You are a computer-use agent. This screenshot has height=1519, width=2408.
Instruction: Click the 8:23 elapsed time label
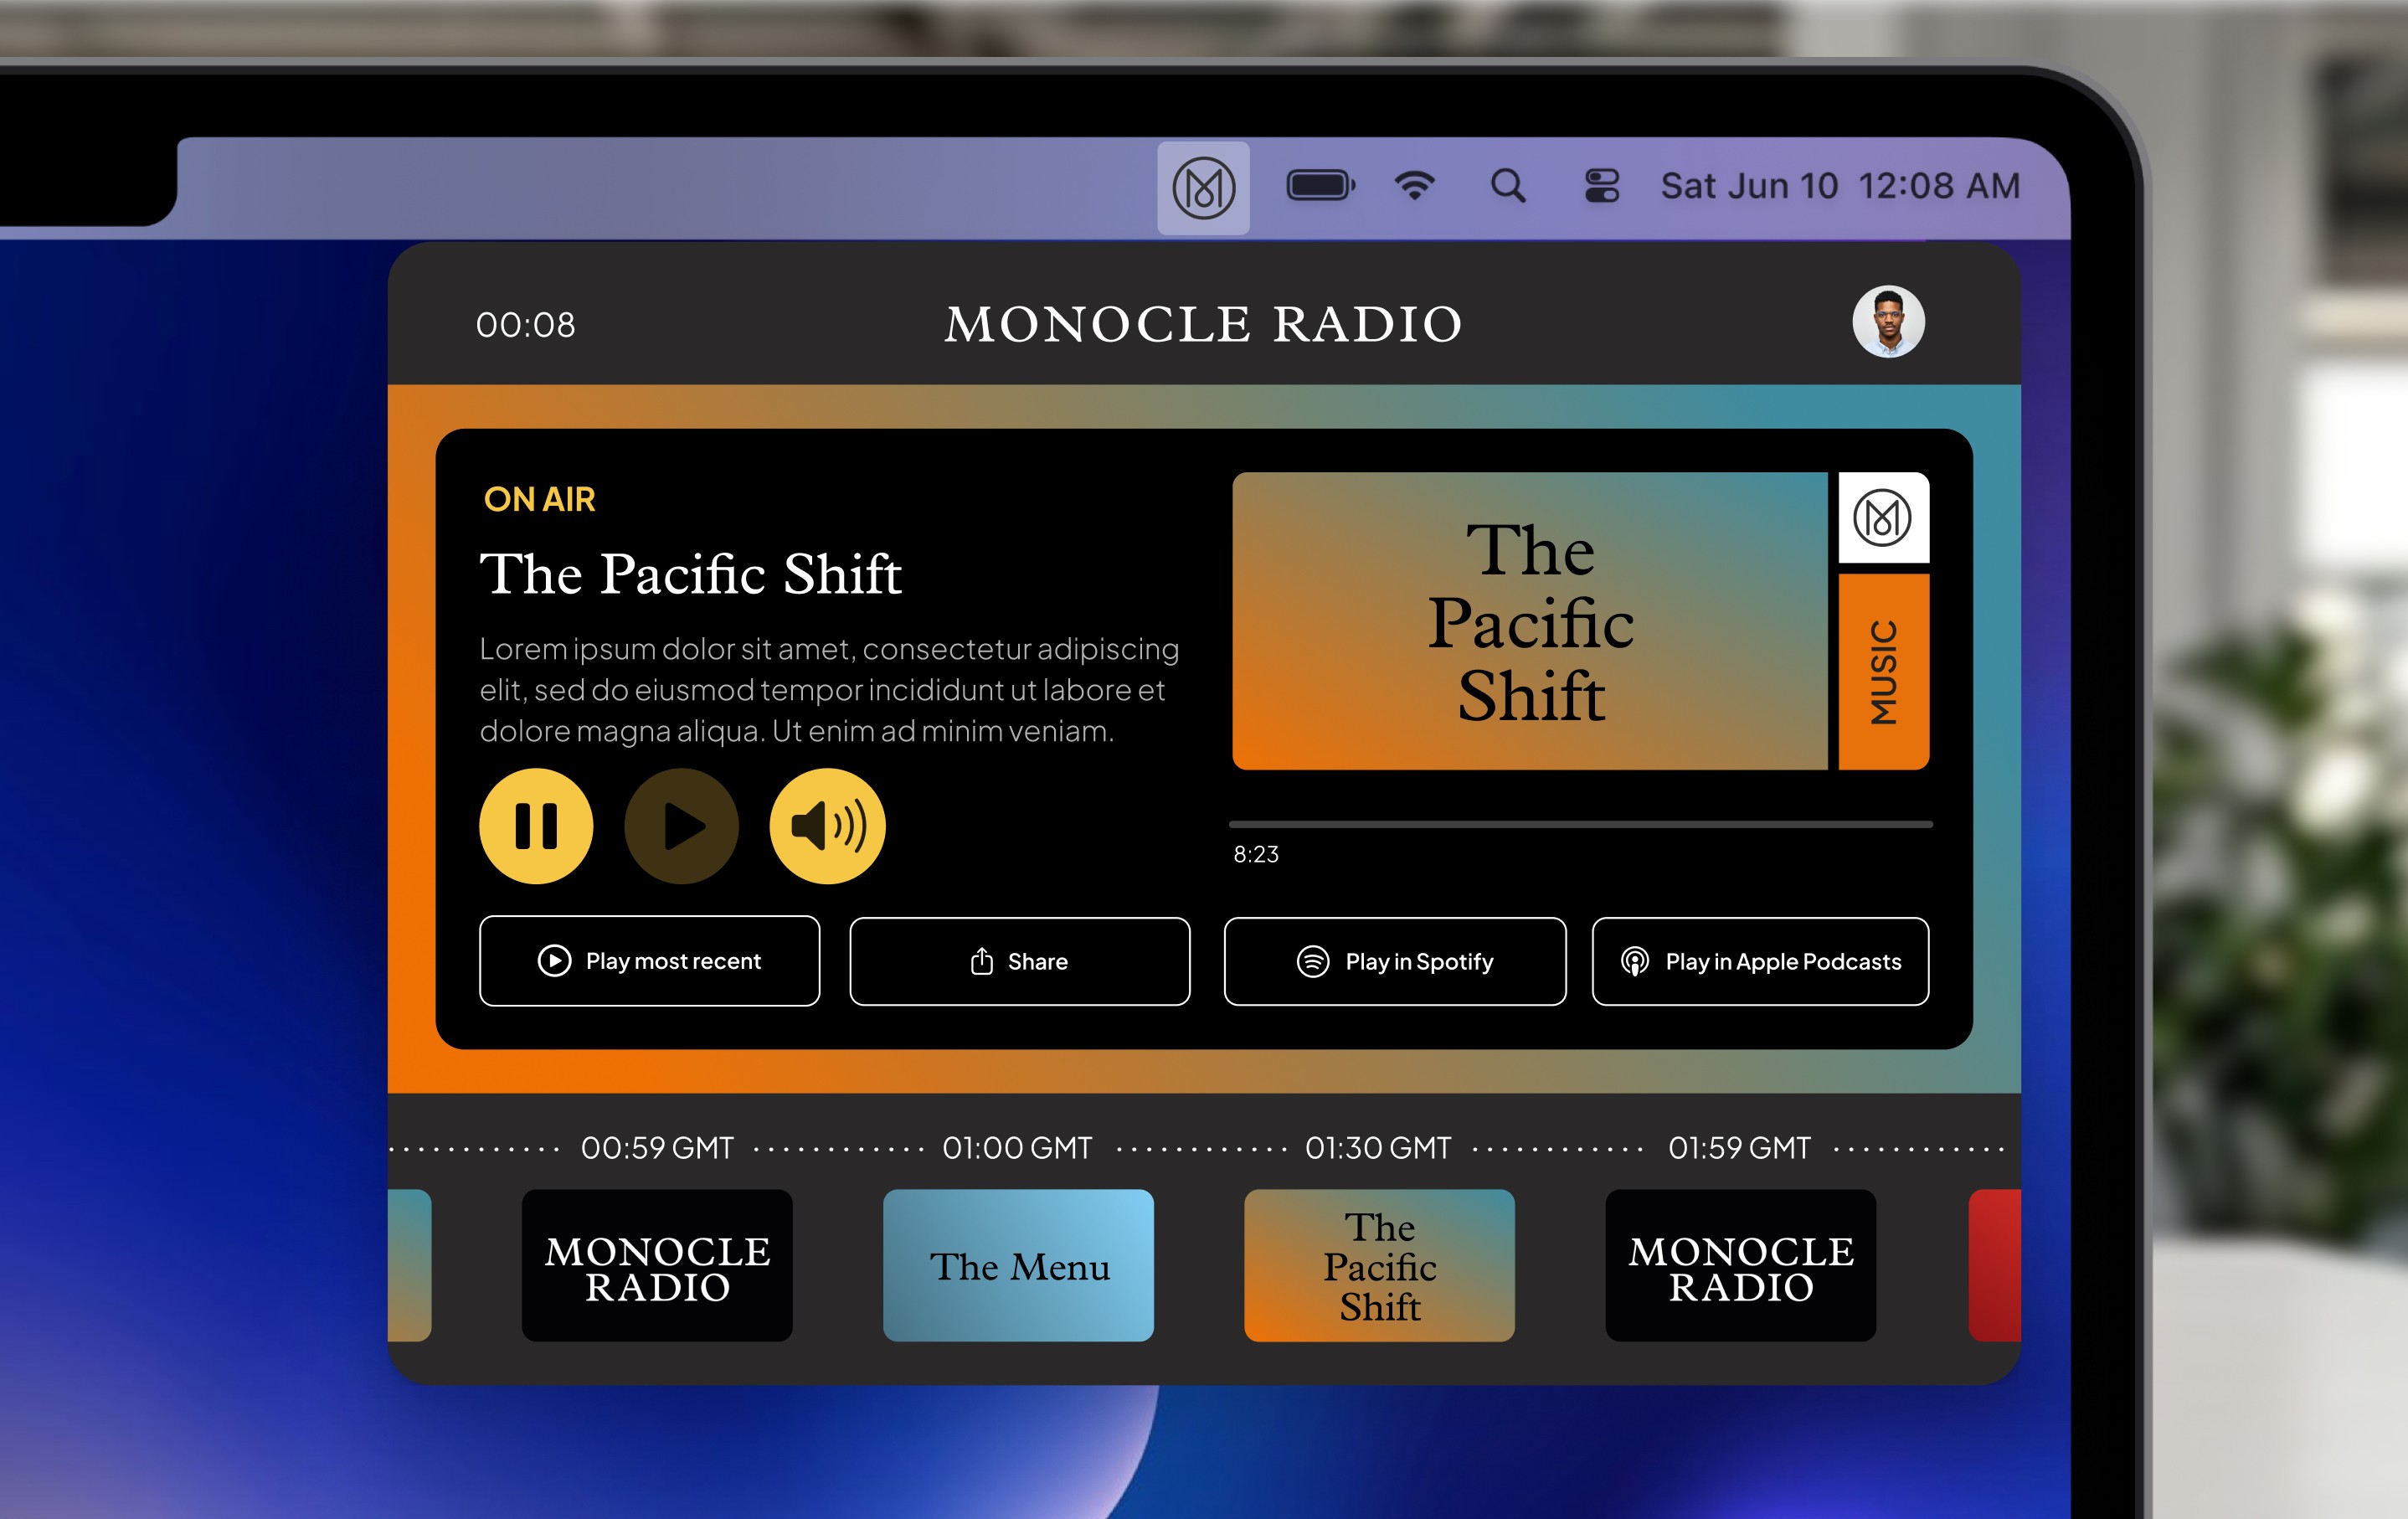point(1256,854)
